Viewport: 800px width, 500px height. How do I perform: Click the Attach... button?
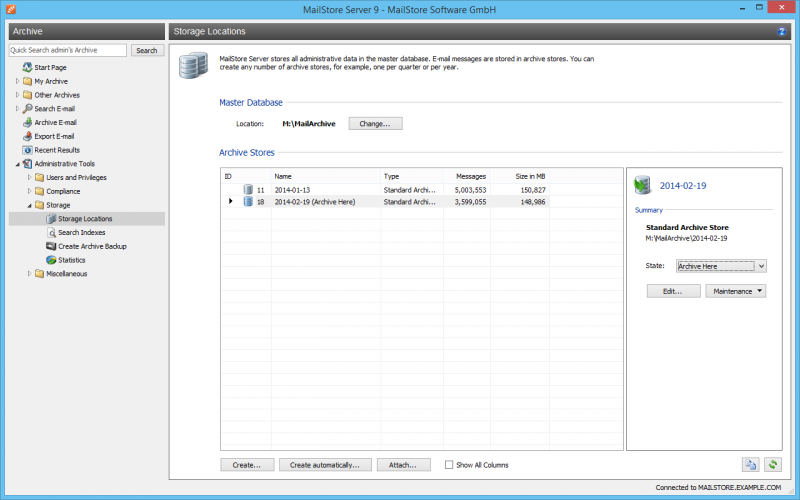(x=403, y=465)
